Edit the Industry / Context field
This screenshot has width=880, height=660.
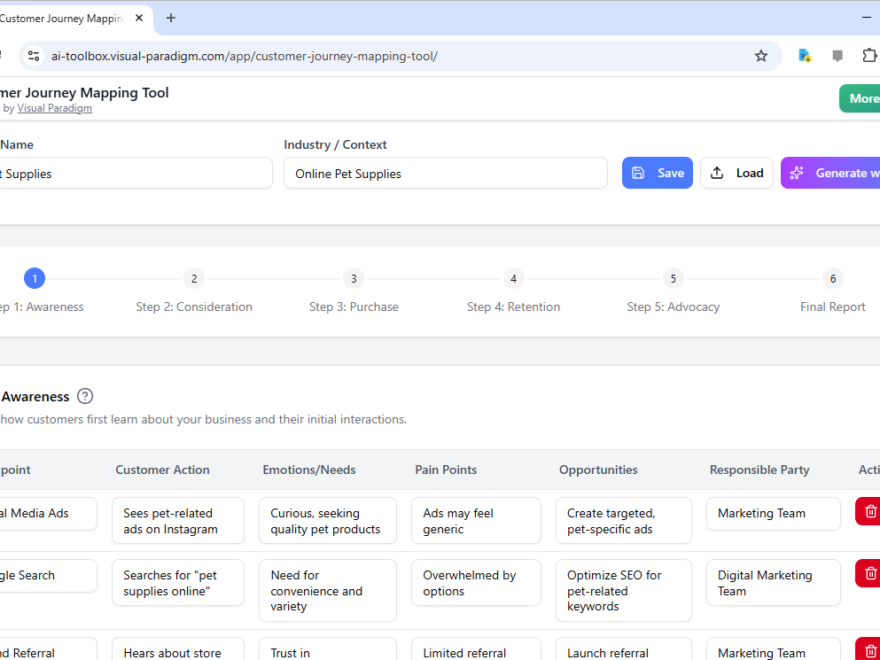pos(445,172)
